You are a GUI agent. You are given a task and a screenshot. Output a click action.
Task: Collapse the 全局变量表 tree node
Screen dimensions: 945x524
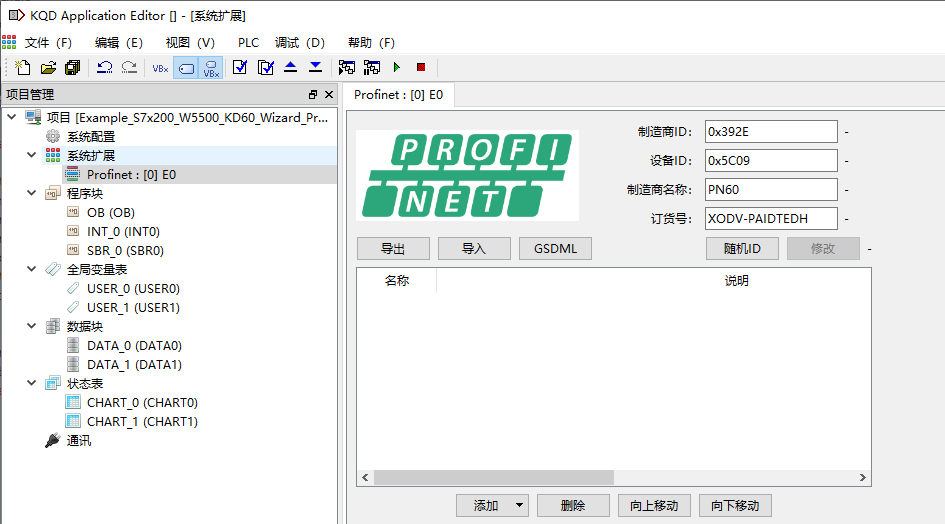pos(32,269)
